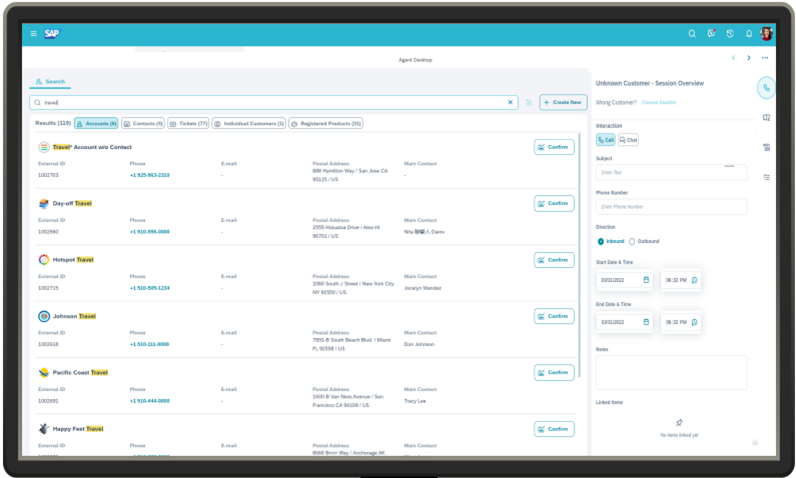
Task: Go to the next tab with the right chevron
Action: click(749, 58)
